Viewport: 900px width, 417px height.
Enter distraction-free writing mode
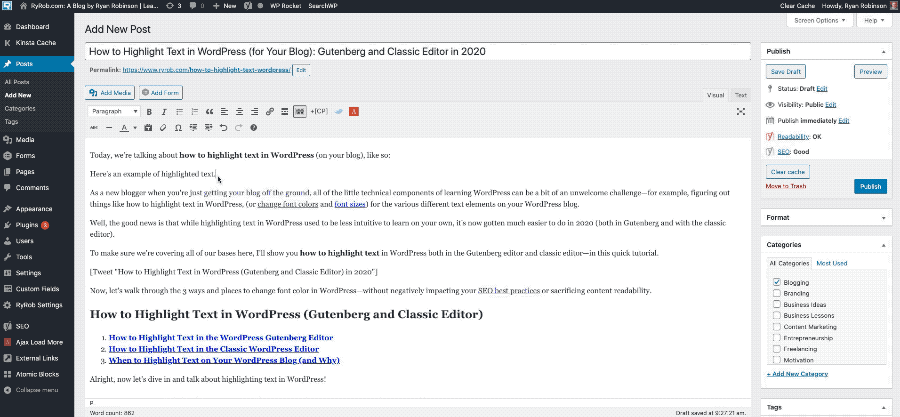tap(741, 112)
